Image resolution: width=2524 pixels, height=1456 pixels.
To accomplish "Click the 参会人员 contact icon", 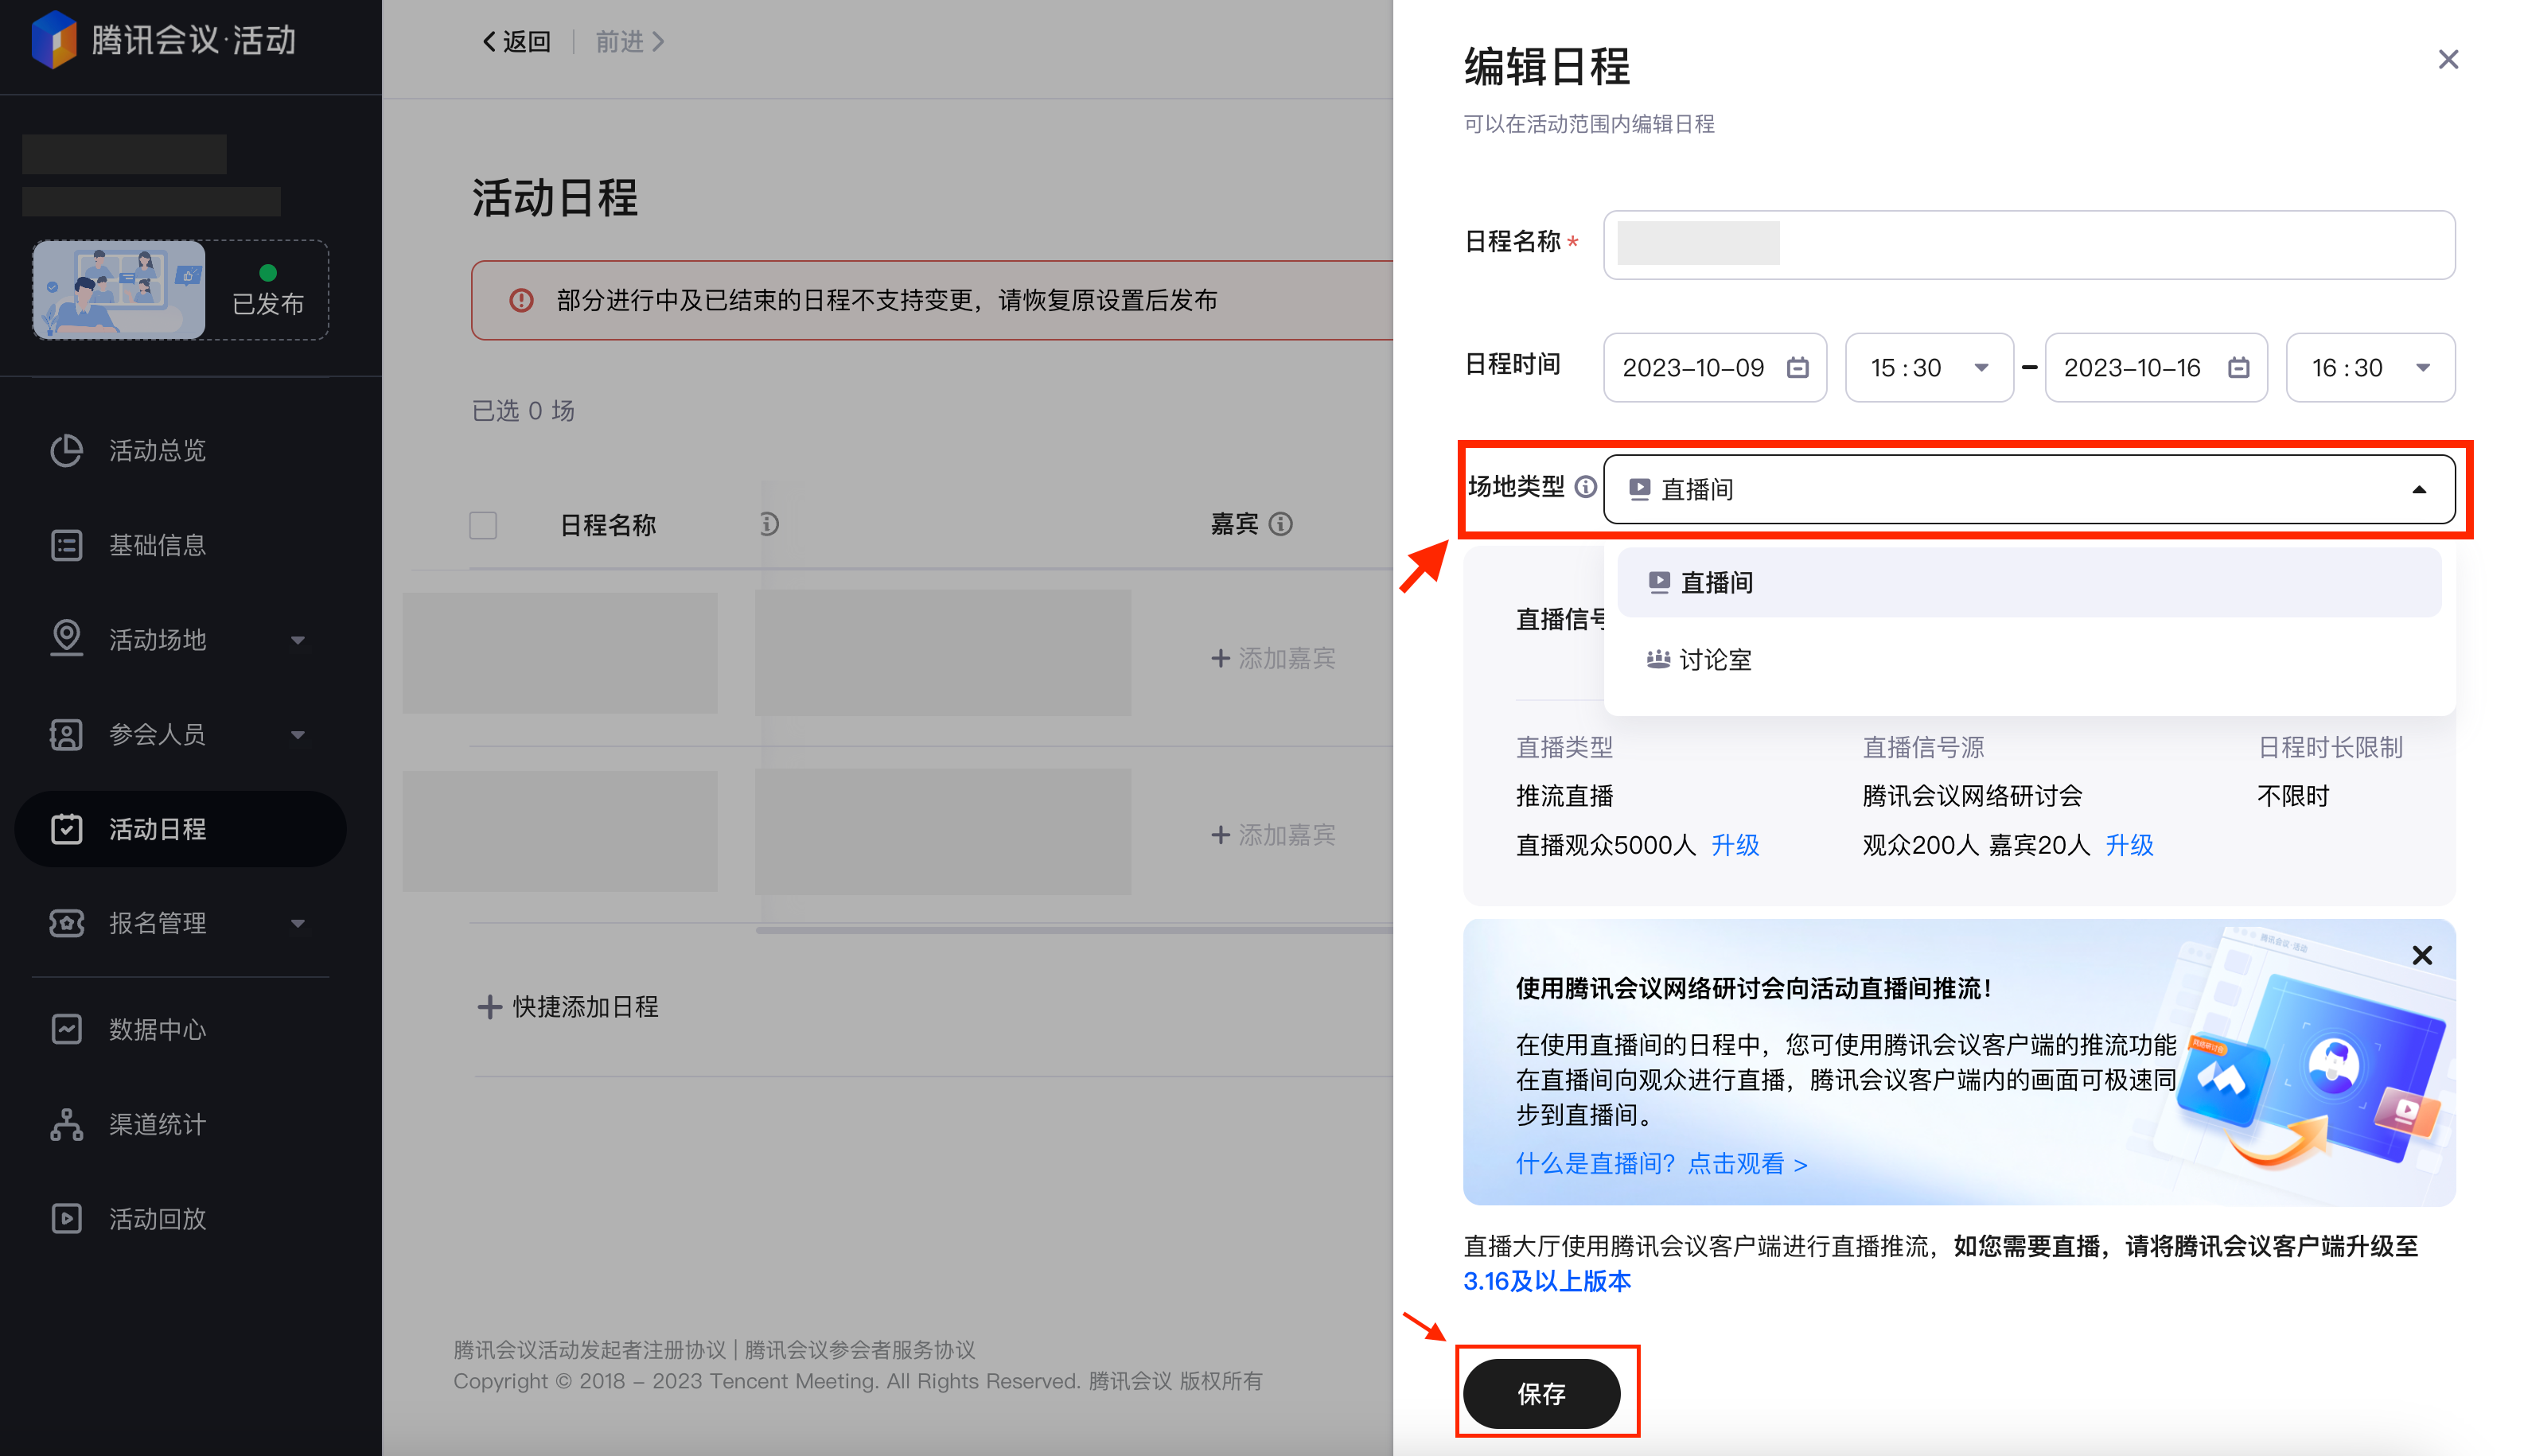I will click(x=66, y=734).
